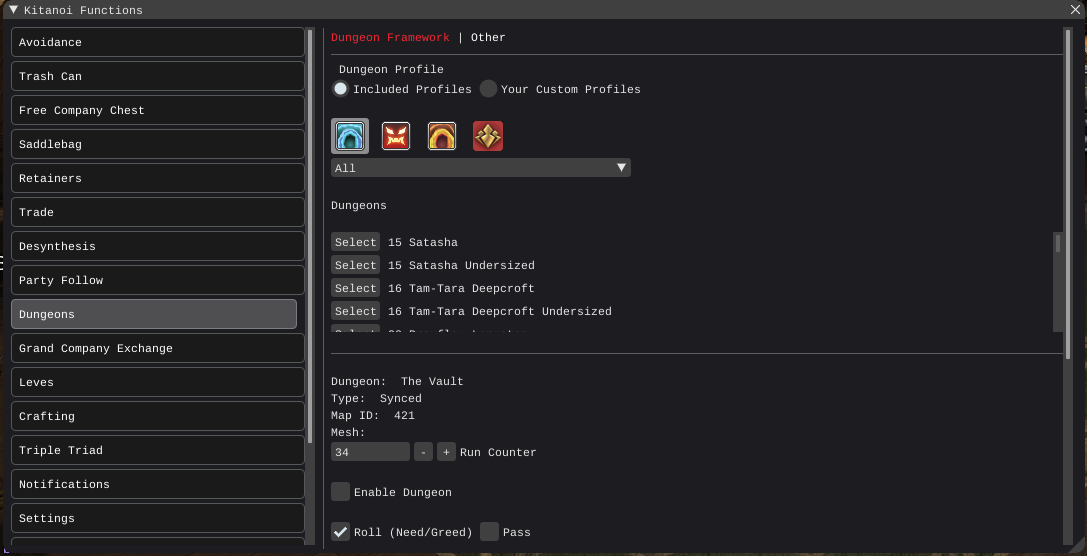
Task: Close the Kitanoi Functions window
Action: pos(1076,10)
